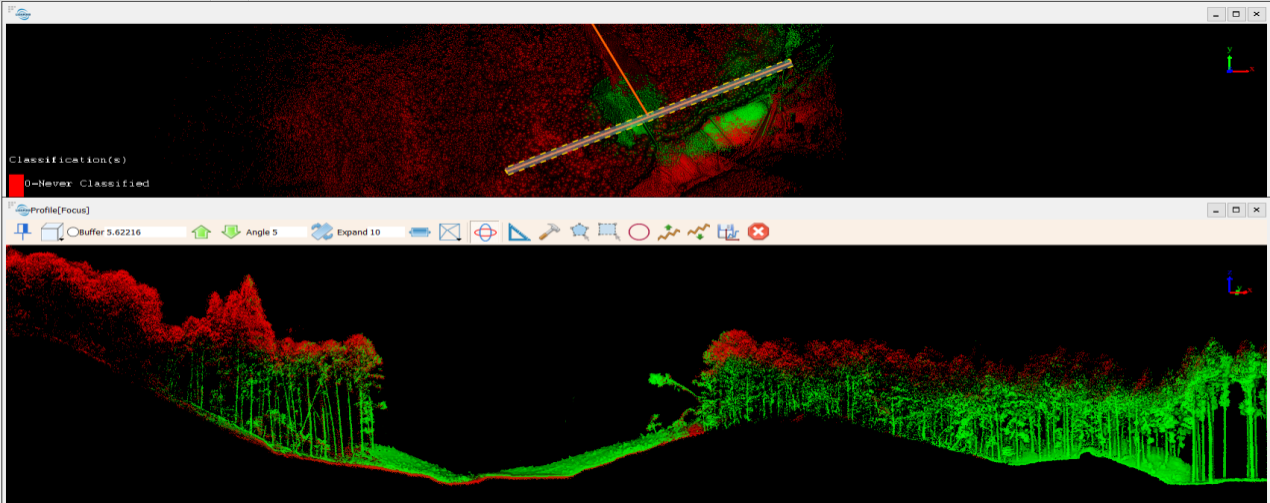Click the '0-Never Classified' legend label
This screenshot has width=1270, height=503.
(x=87, y=184)
